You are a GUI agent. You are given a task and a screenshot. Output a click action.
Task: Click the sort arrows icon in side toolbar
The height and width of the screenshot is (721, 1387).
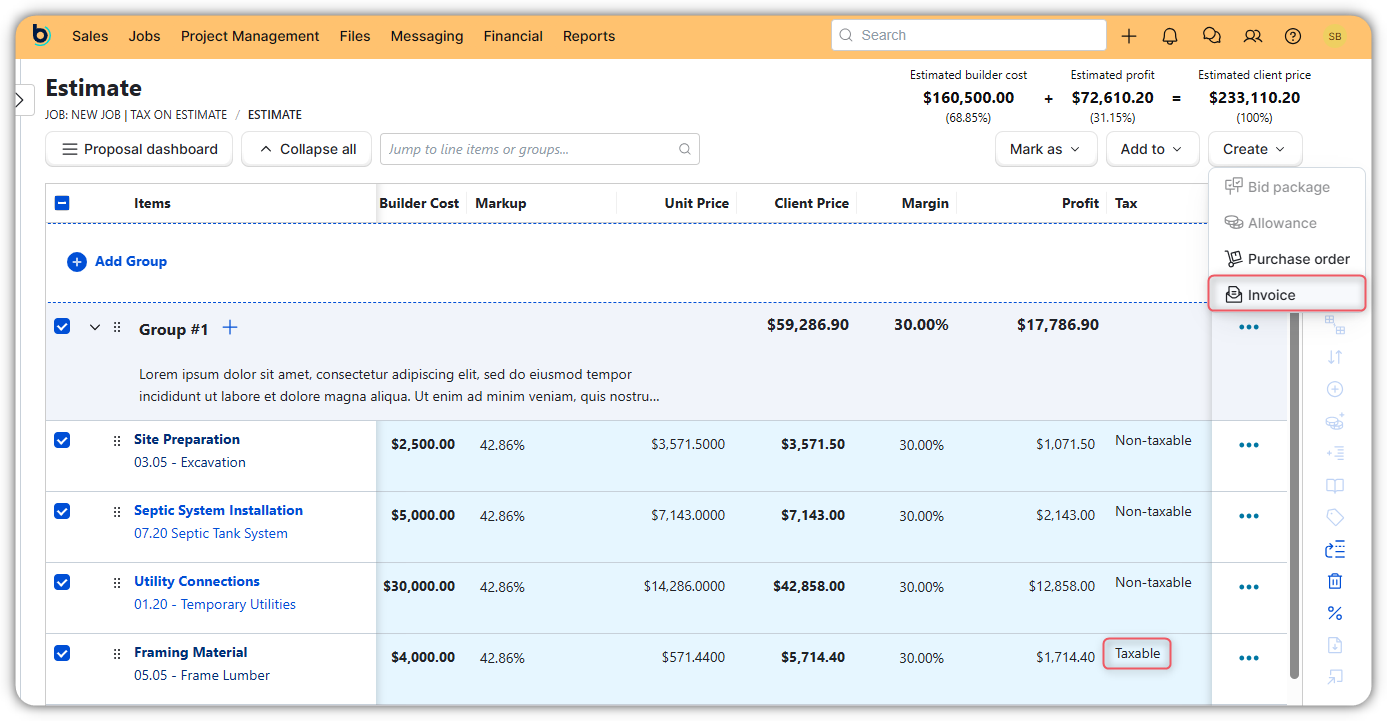click(1335, 357)
